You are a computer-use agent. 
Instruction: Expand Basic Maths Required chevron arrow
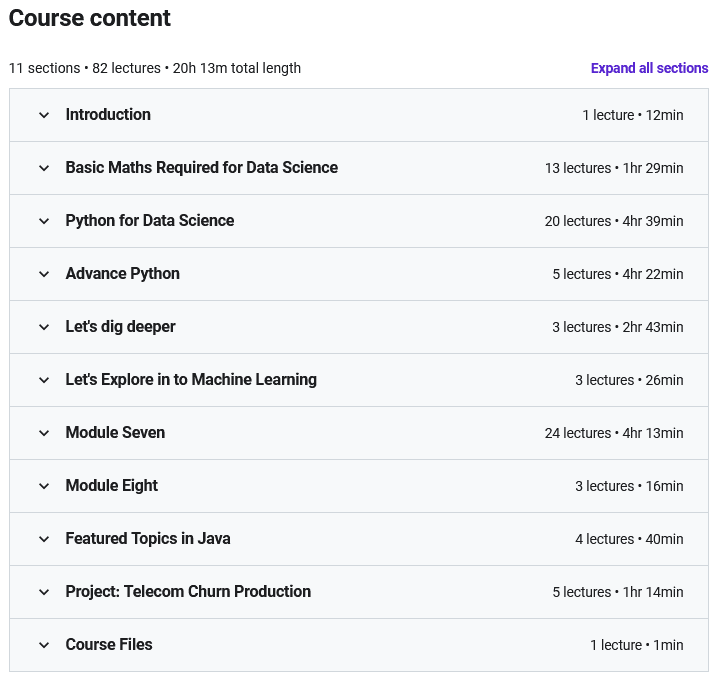pyautogui.click(x=44, y=168)
